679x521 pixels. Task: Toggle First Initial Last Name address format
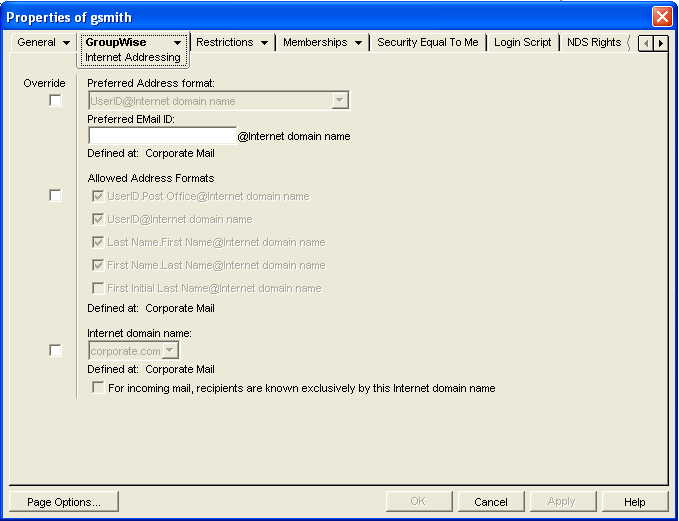98,288
